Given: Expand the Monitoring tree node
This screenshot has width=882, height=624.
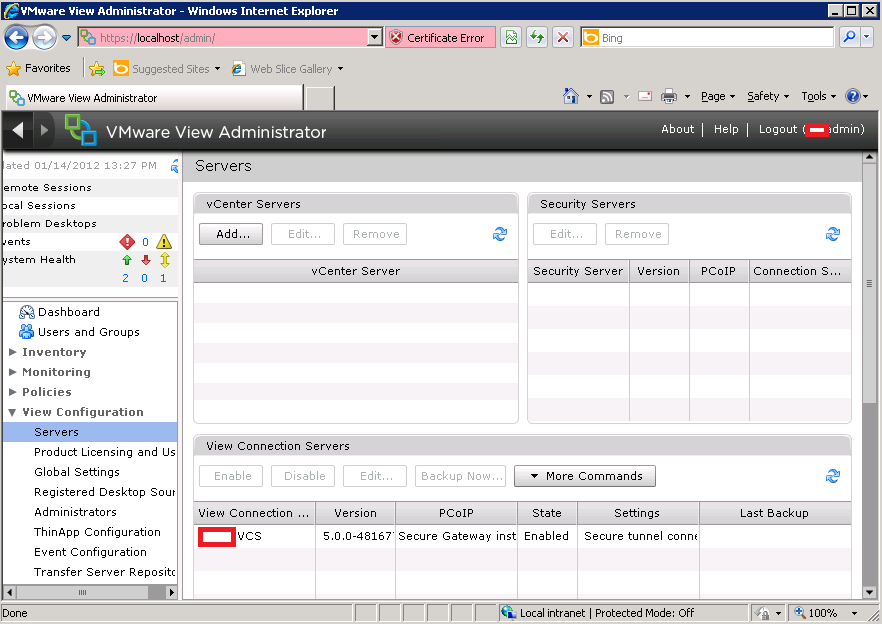Looking at the screenshot, I should [x=13, y=372].
